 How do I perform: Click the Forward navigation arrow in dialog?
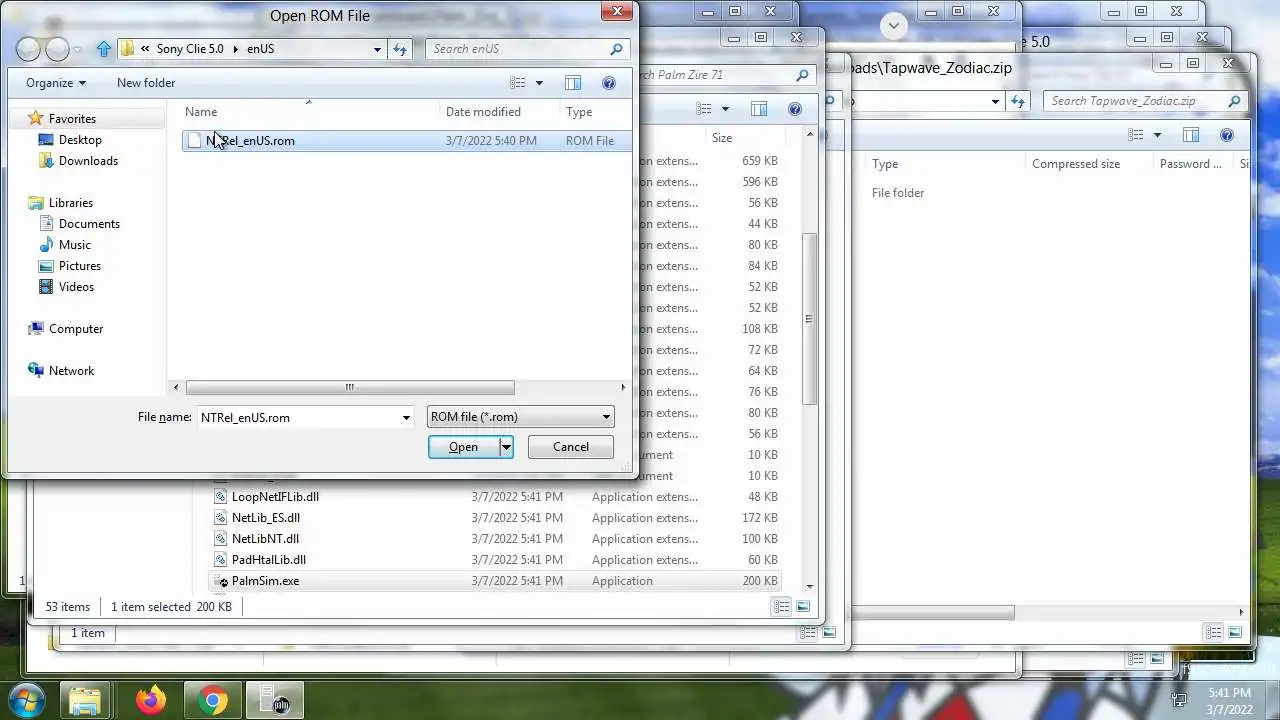point(58,49)
